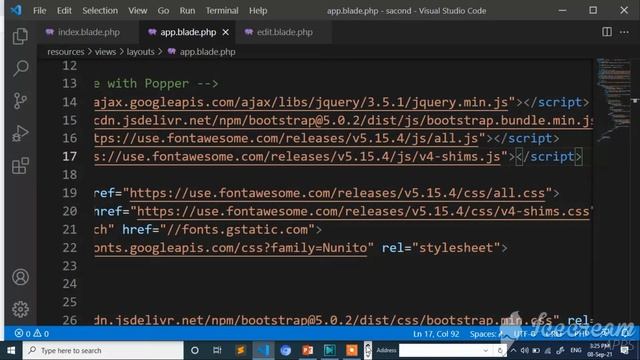Click the closing script tag on line 17
The height and width of the screenshot is (360, 640).
[x=549, y=157]
